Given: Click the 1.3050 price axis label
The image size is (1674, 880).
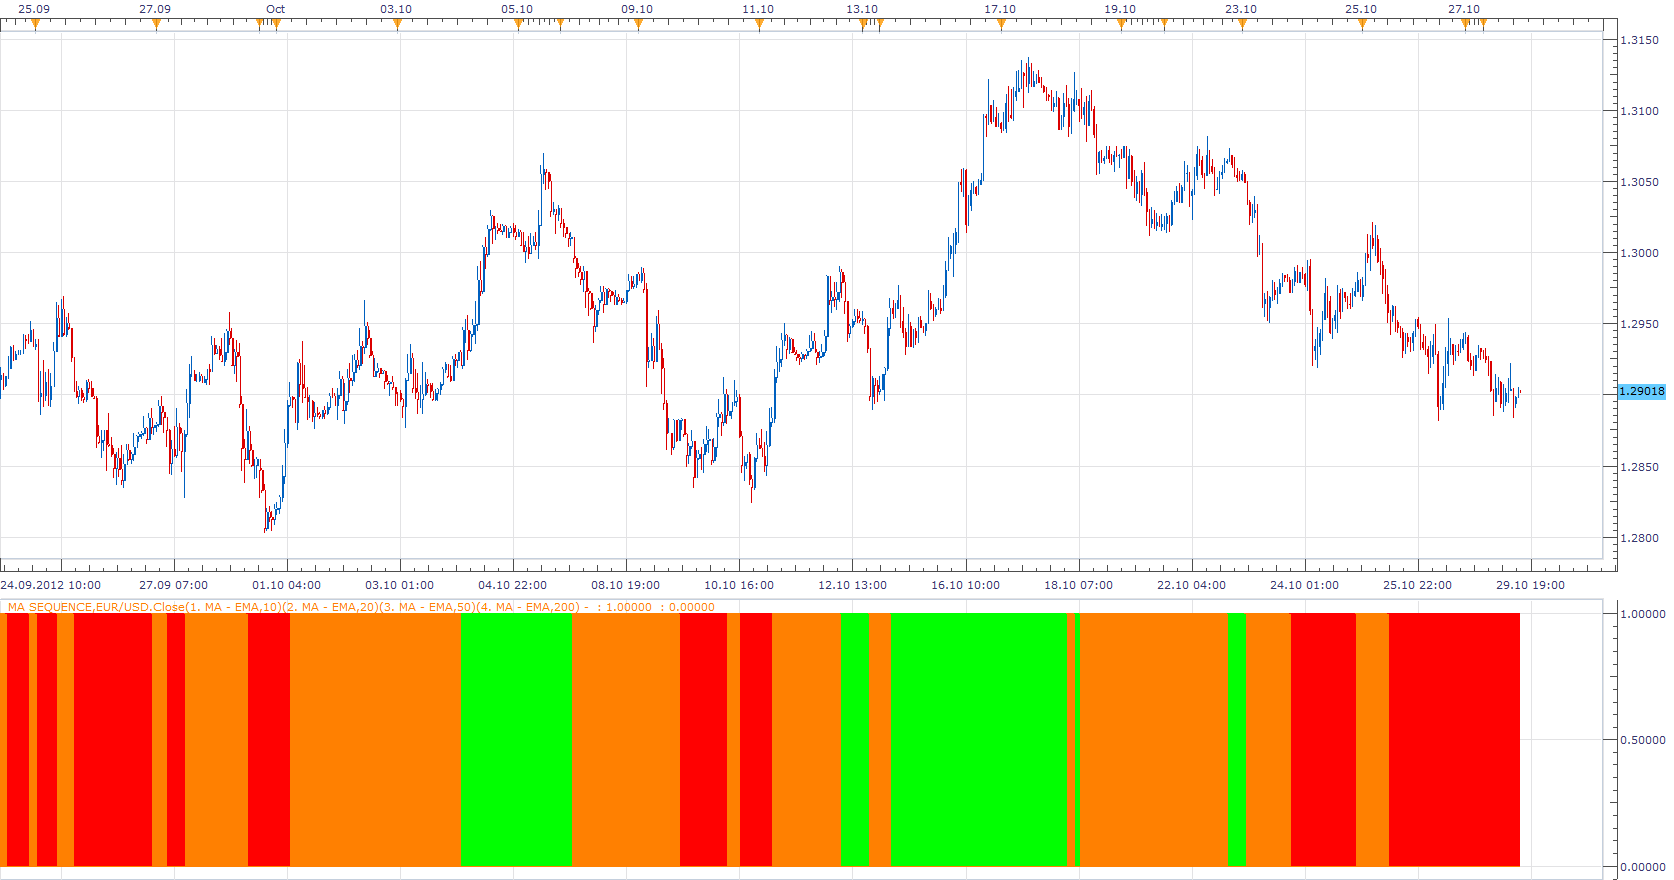Looking at the screenshot, I should click(x=1640, y=182).
